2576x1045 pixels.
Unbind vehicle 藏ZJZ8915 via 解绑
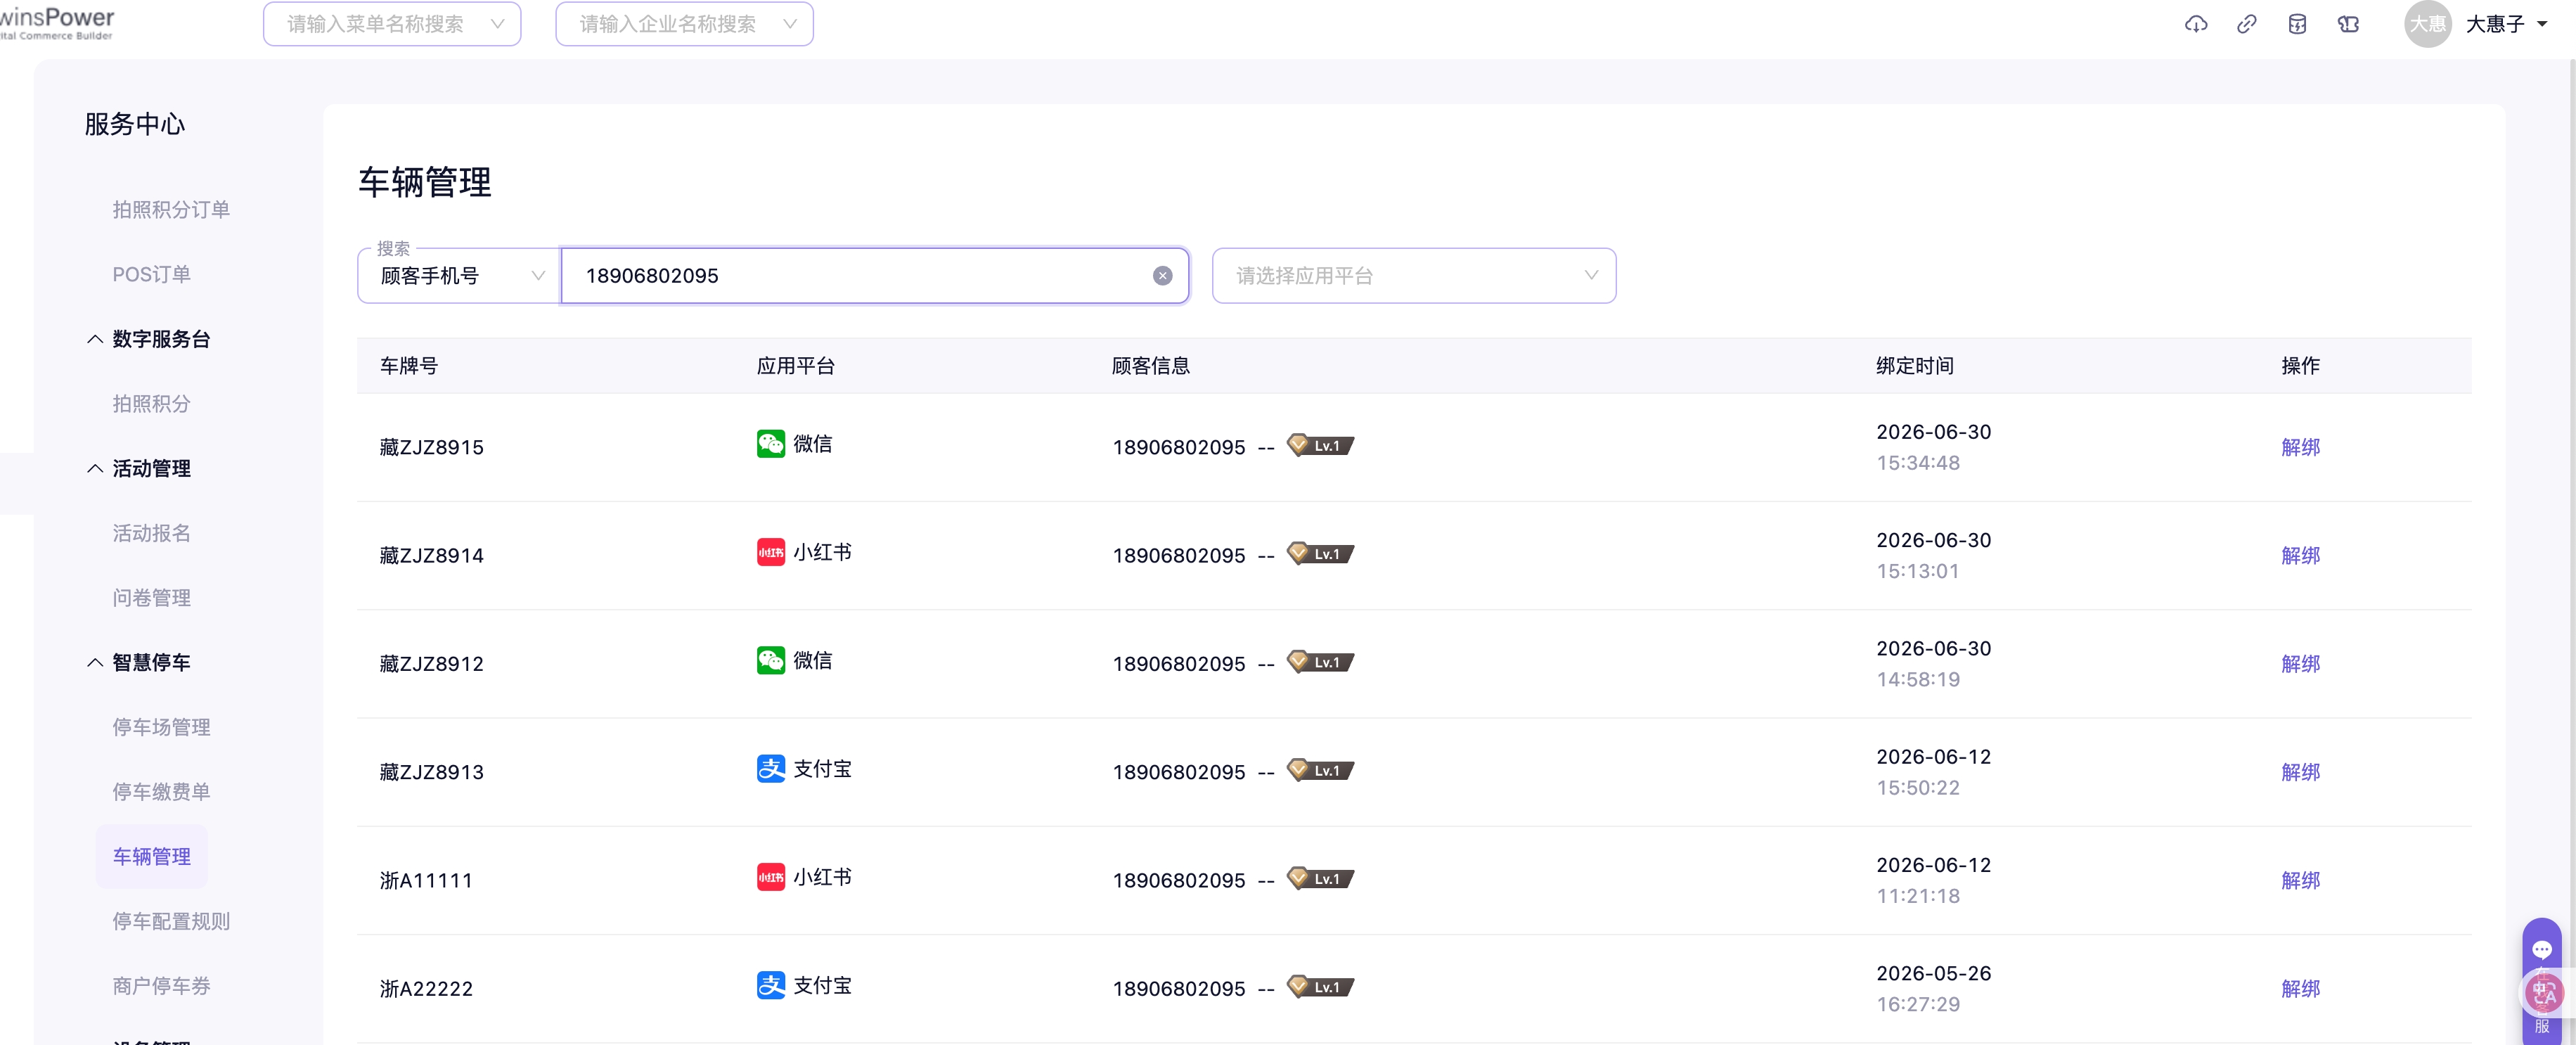(2300, 447)
